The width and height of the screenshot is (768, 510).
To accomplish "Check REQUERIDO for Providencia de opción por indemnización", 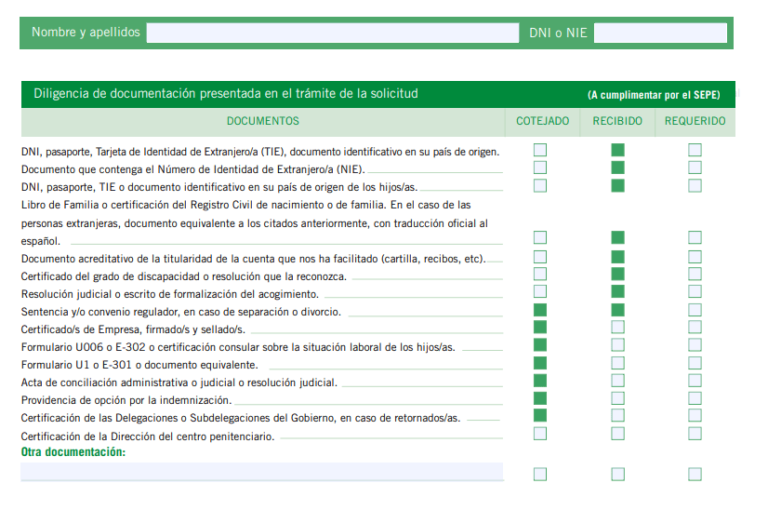I will coord(695,398).
